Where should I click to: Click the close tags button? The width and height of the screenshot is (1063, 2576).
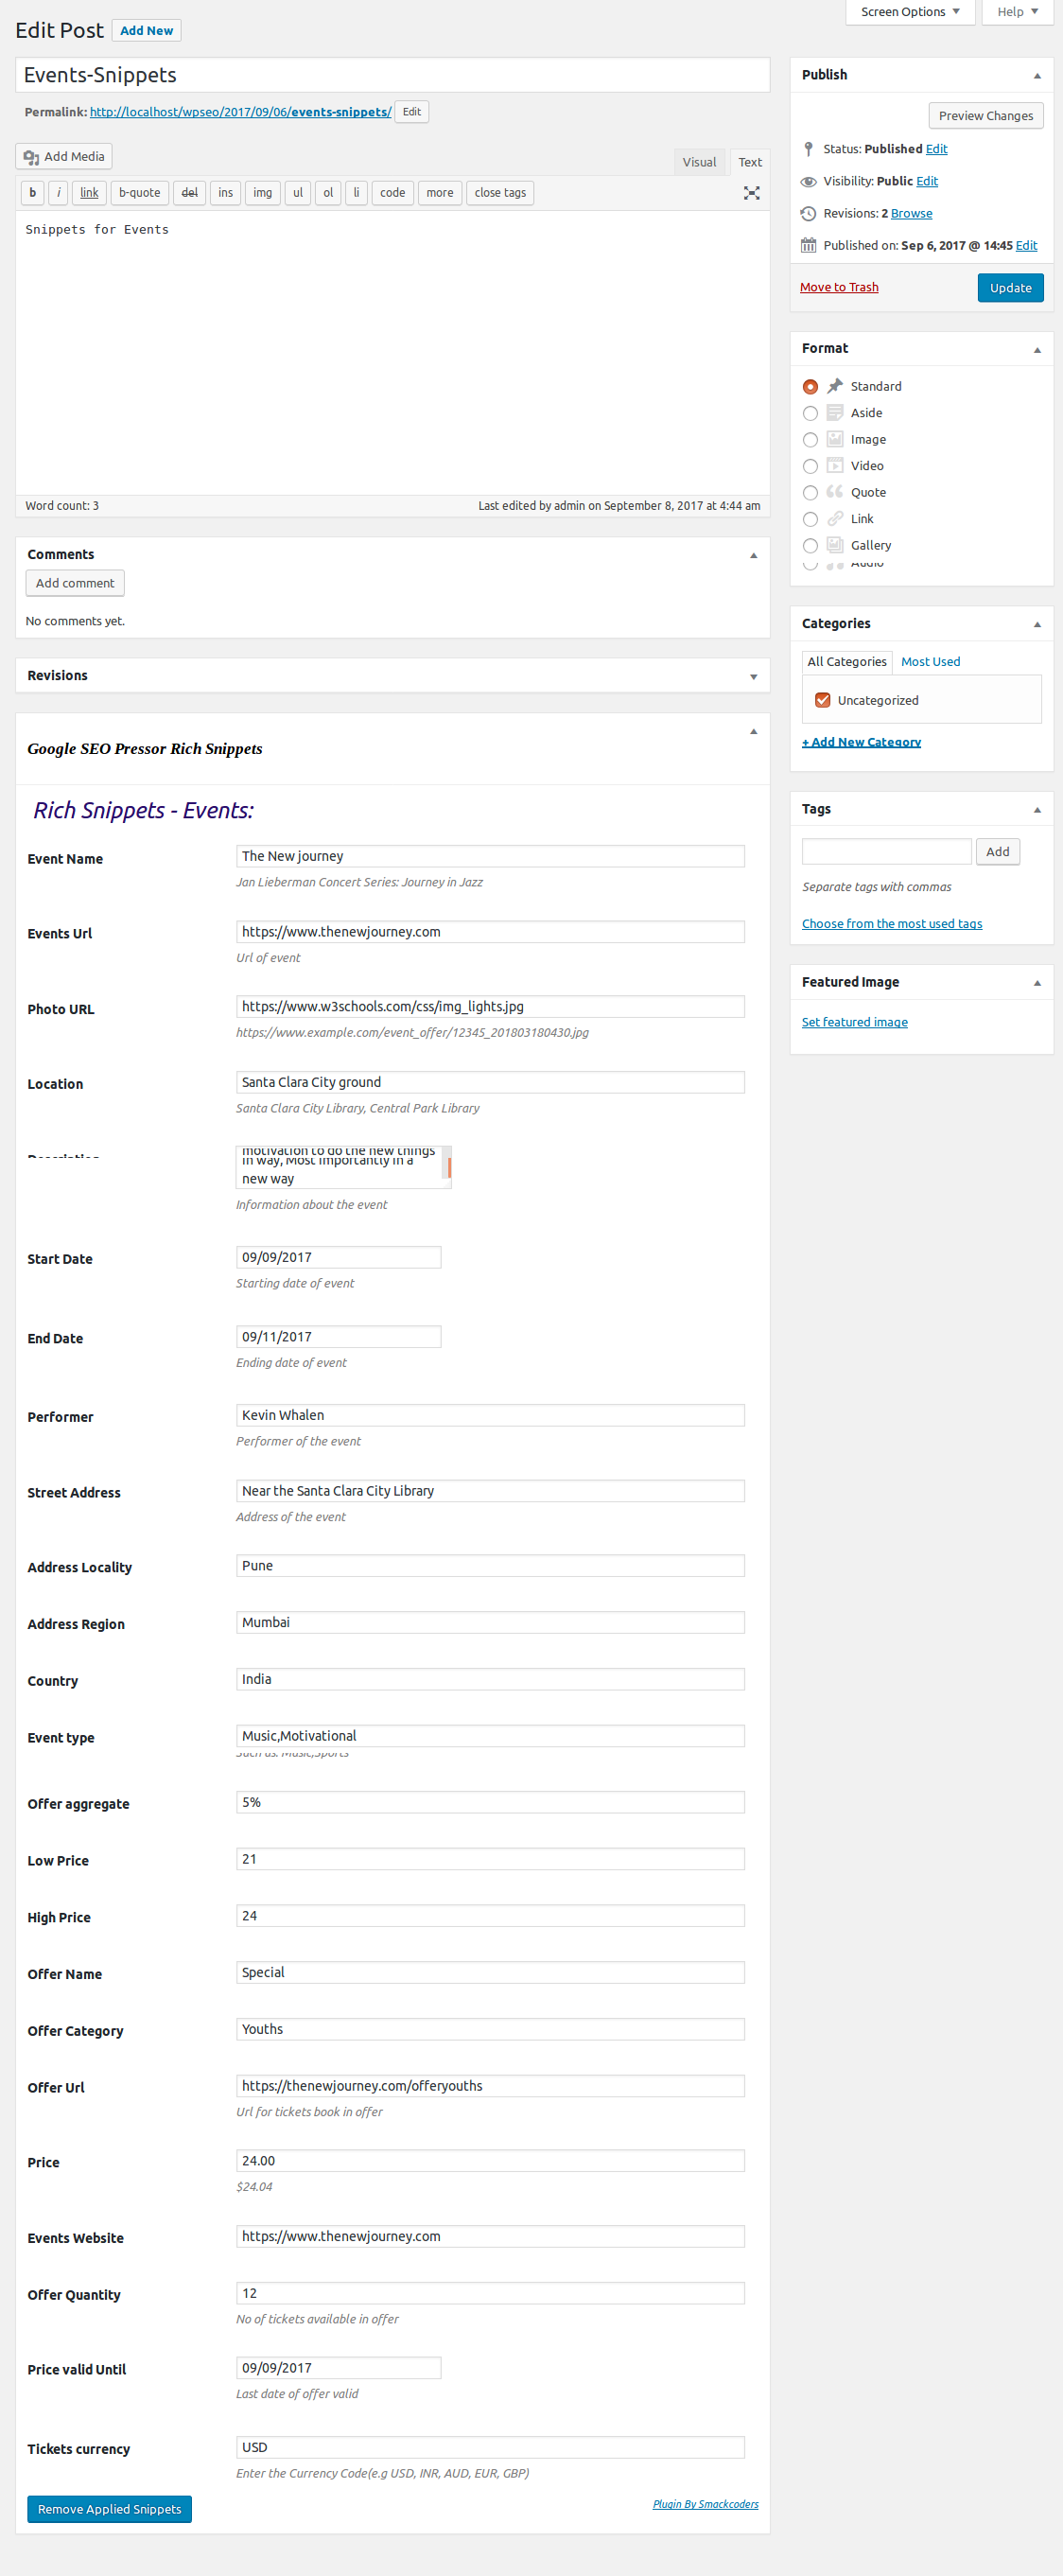pos(500,193)
